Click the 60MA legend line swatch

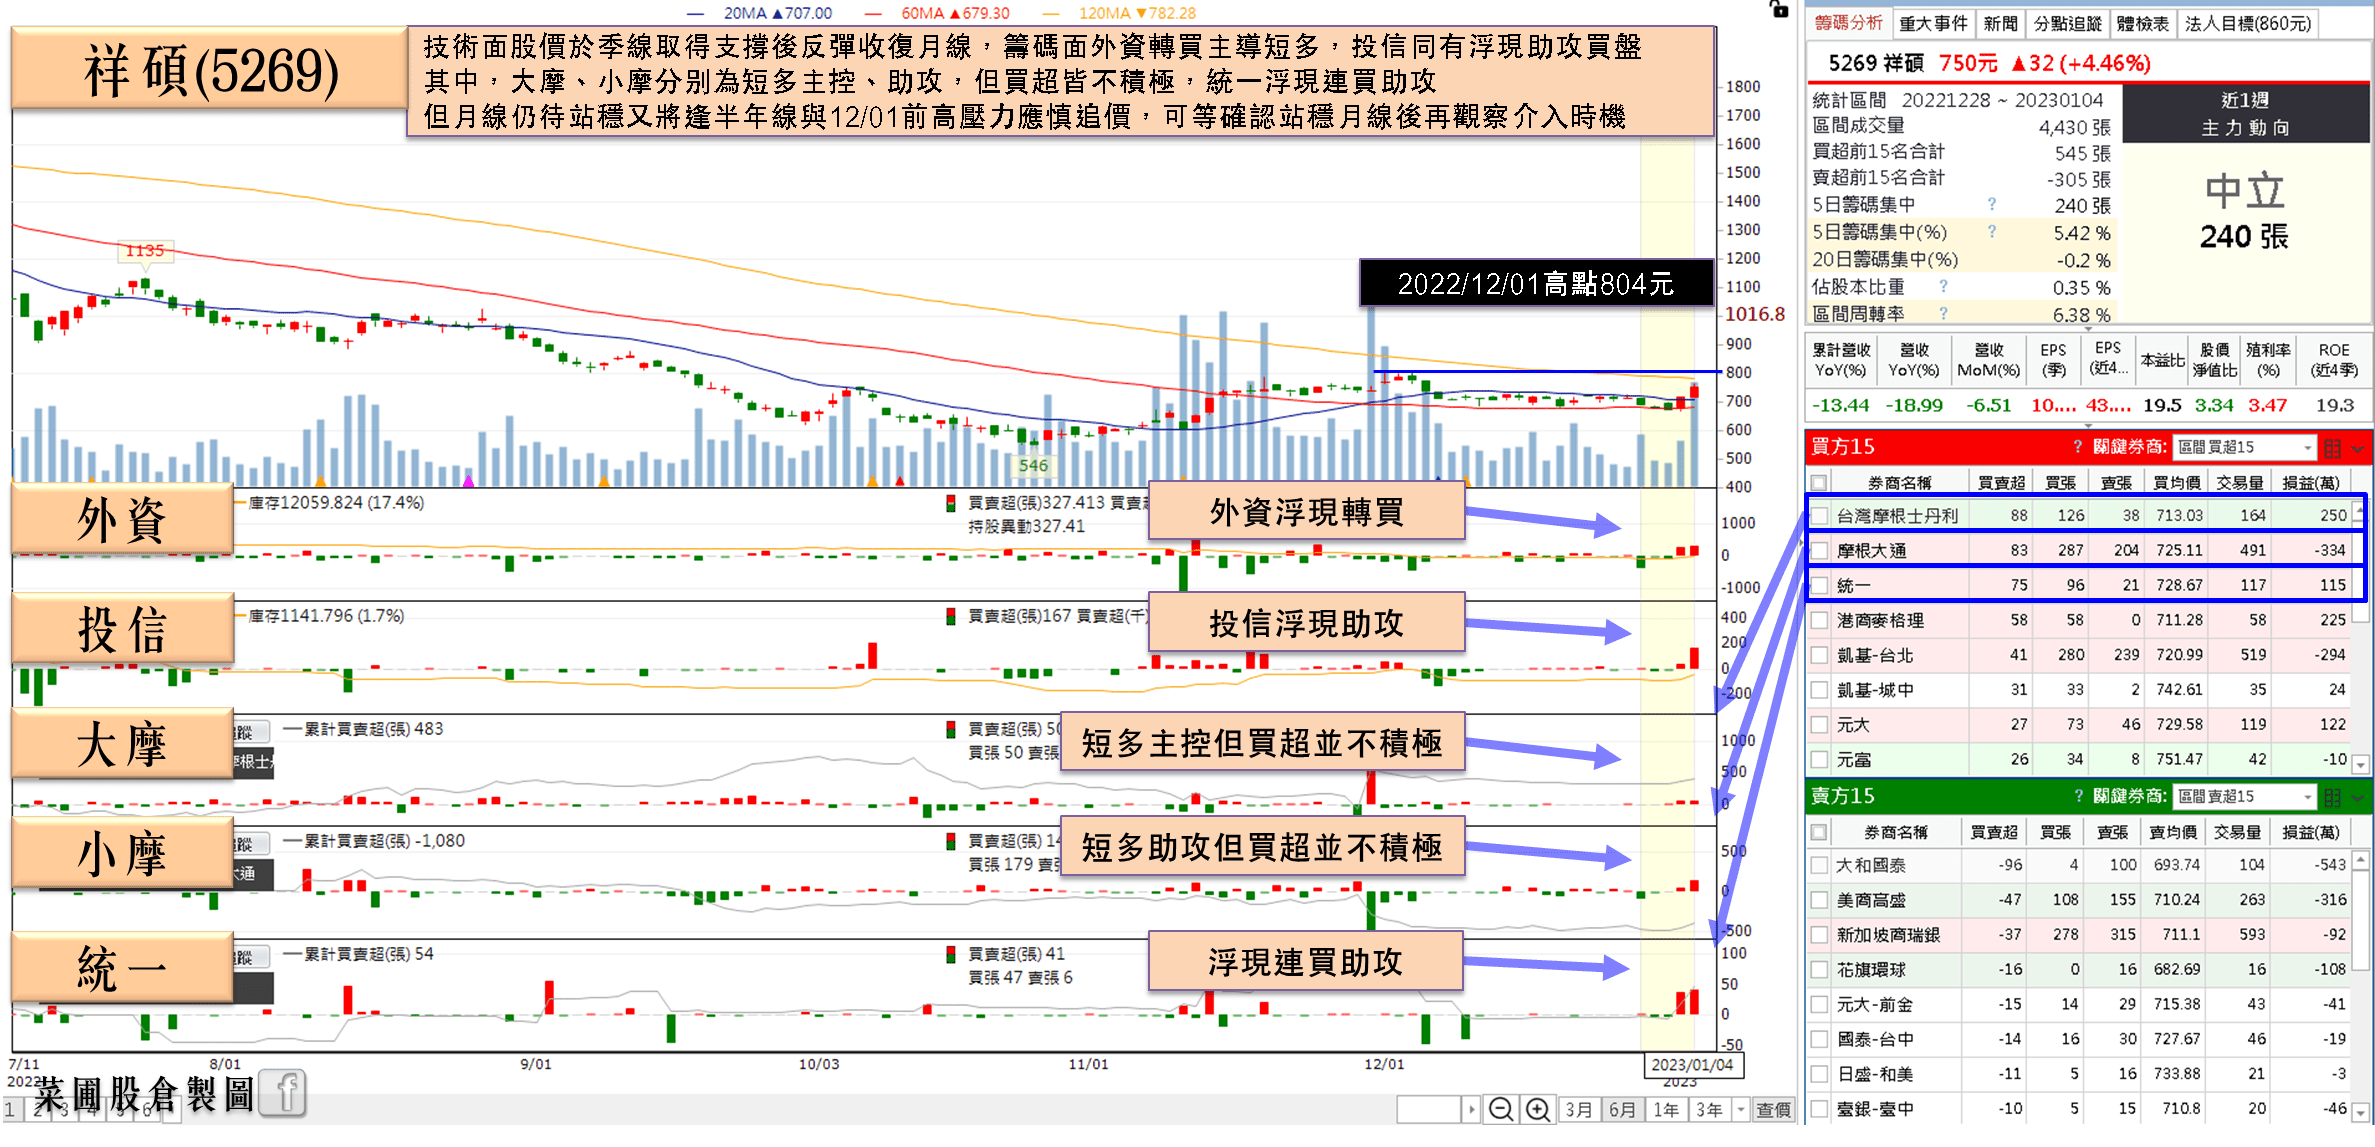873,14
